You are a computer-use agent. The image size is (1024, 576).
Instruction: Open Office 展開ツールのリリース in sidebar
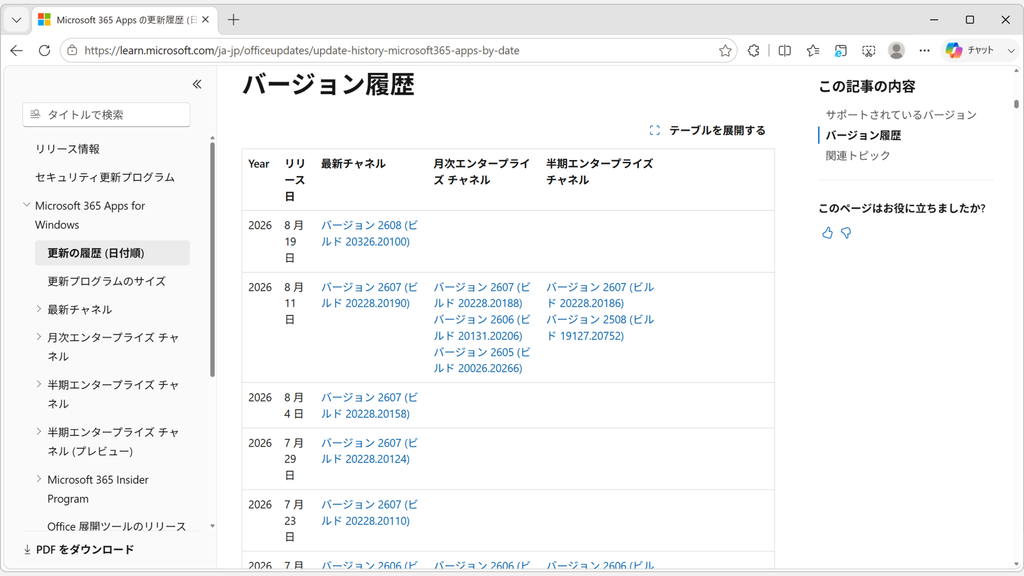pos(116,526)
